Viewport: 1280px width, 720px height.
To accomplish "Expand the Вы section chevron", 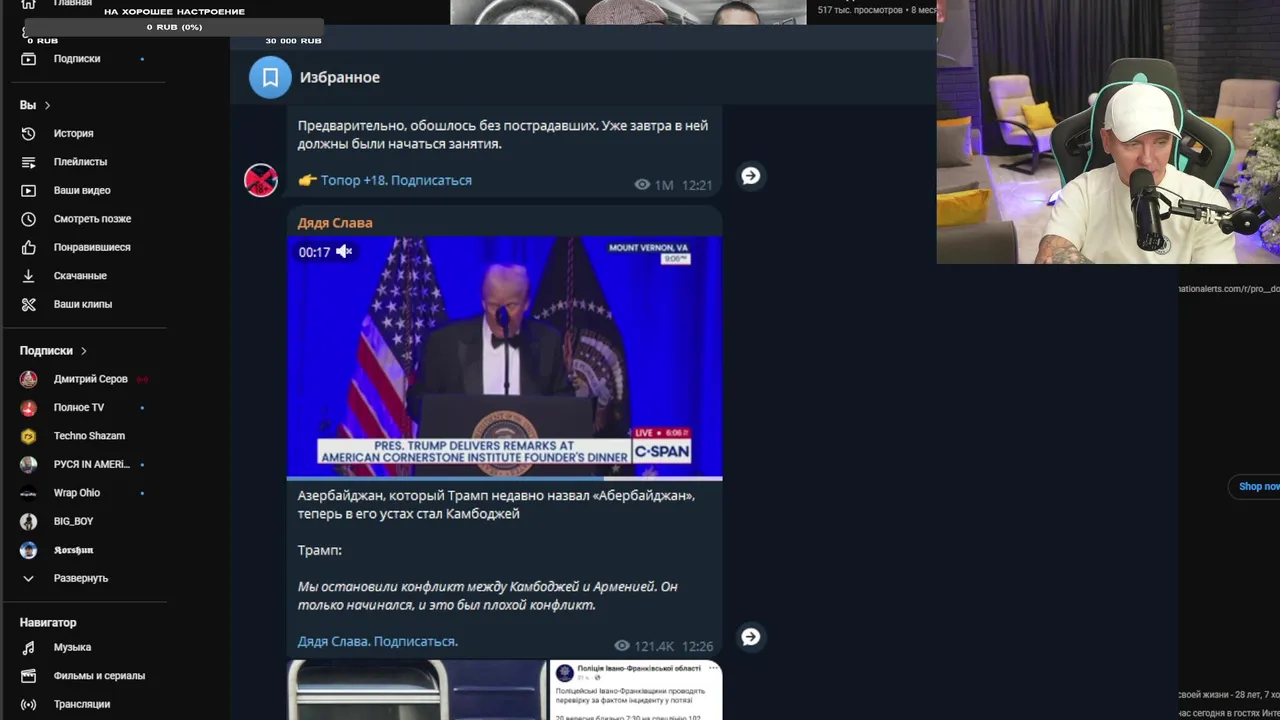I will (47, 105).
